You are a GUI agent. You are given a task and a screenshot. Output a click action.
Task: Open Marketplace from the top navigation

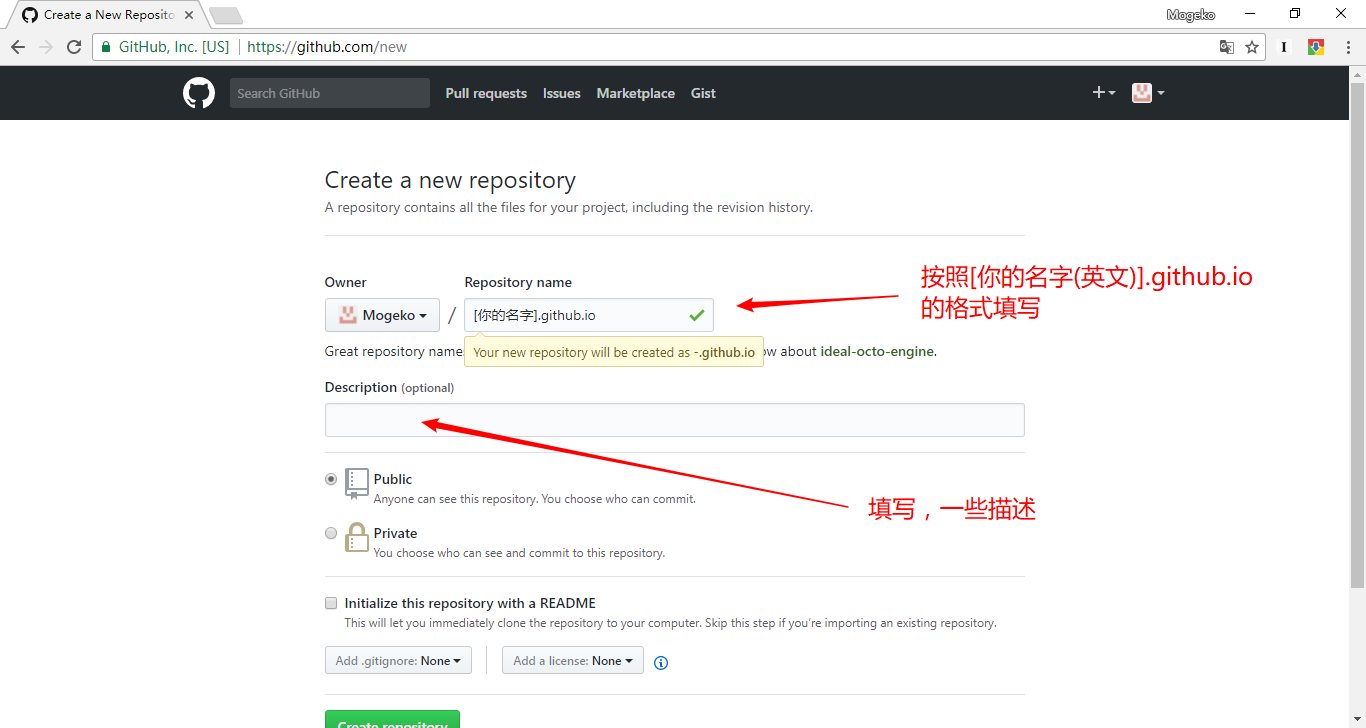(635, 93)
